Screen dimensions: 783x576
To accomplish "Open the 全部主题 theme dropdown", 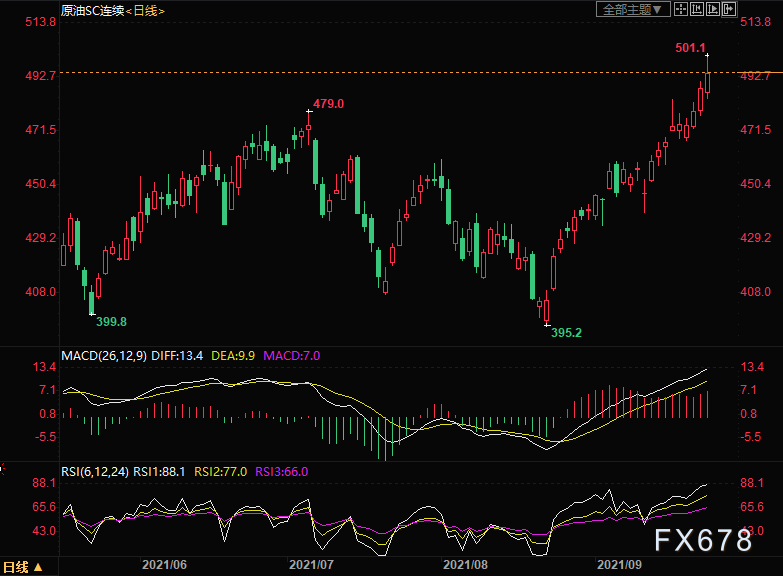I will pyautogui.click(x=631, y=9).
